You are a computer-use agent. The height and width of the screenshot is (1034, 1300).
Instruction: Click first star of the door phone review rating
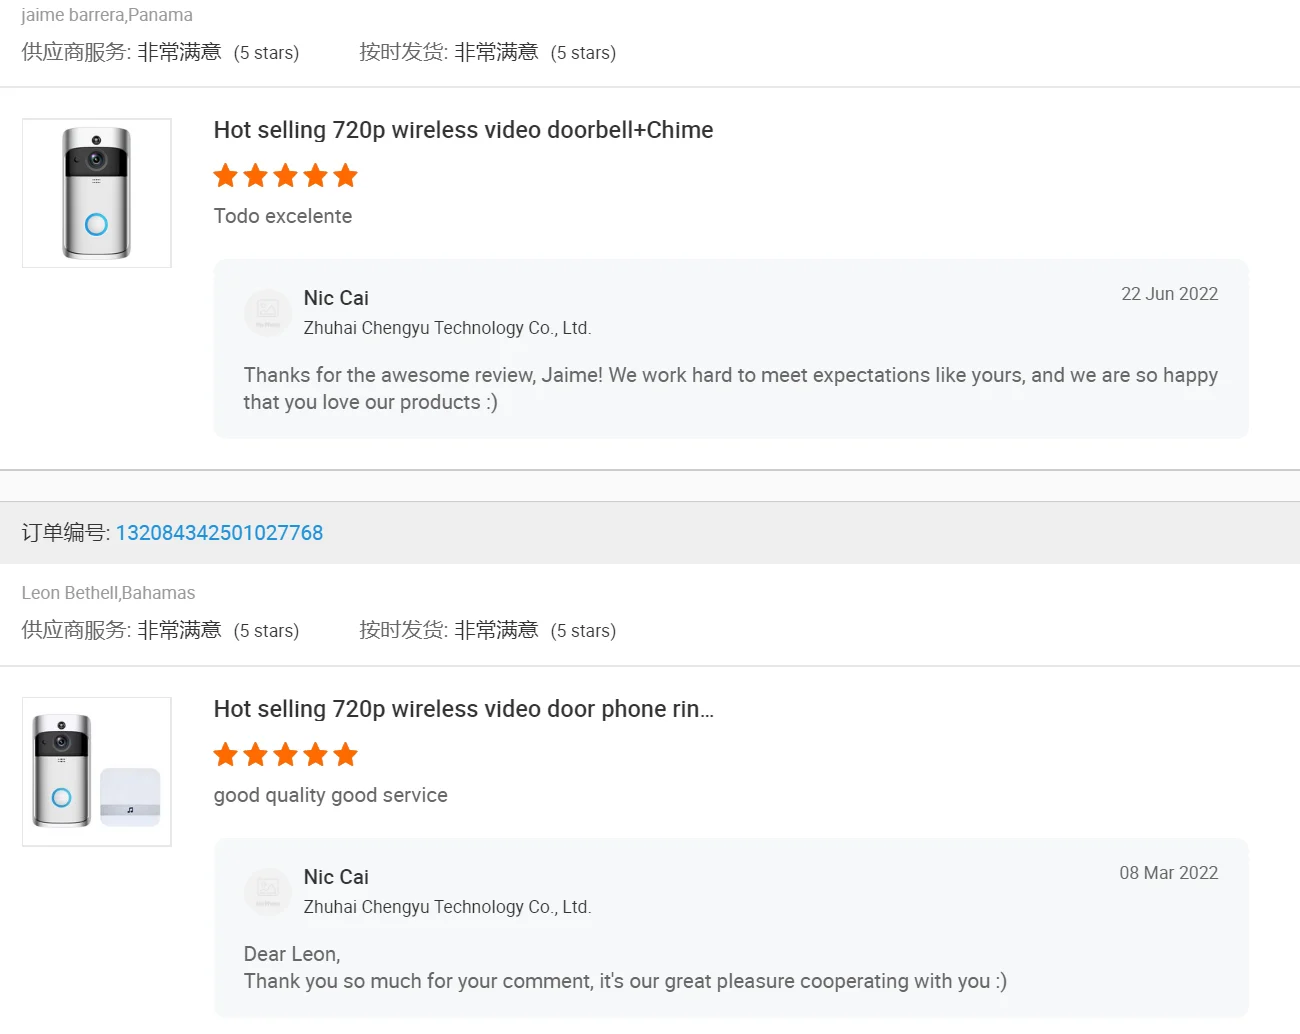tap(226, 755)
